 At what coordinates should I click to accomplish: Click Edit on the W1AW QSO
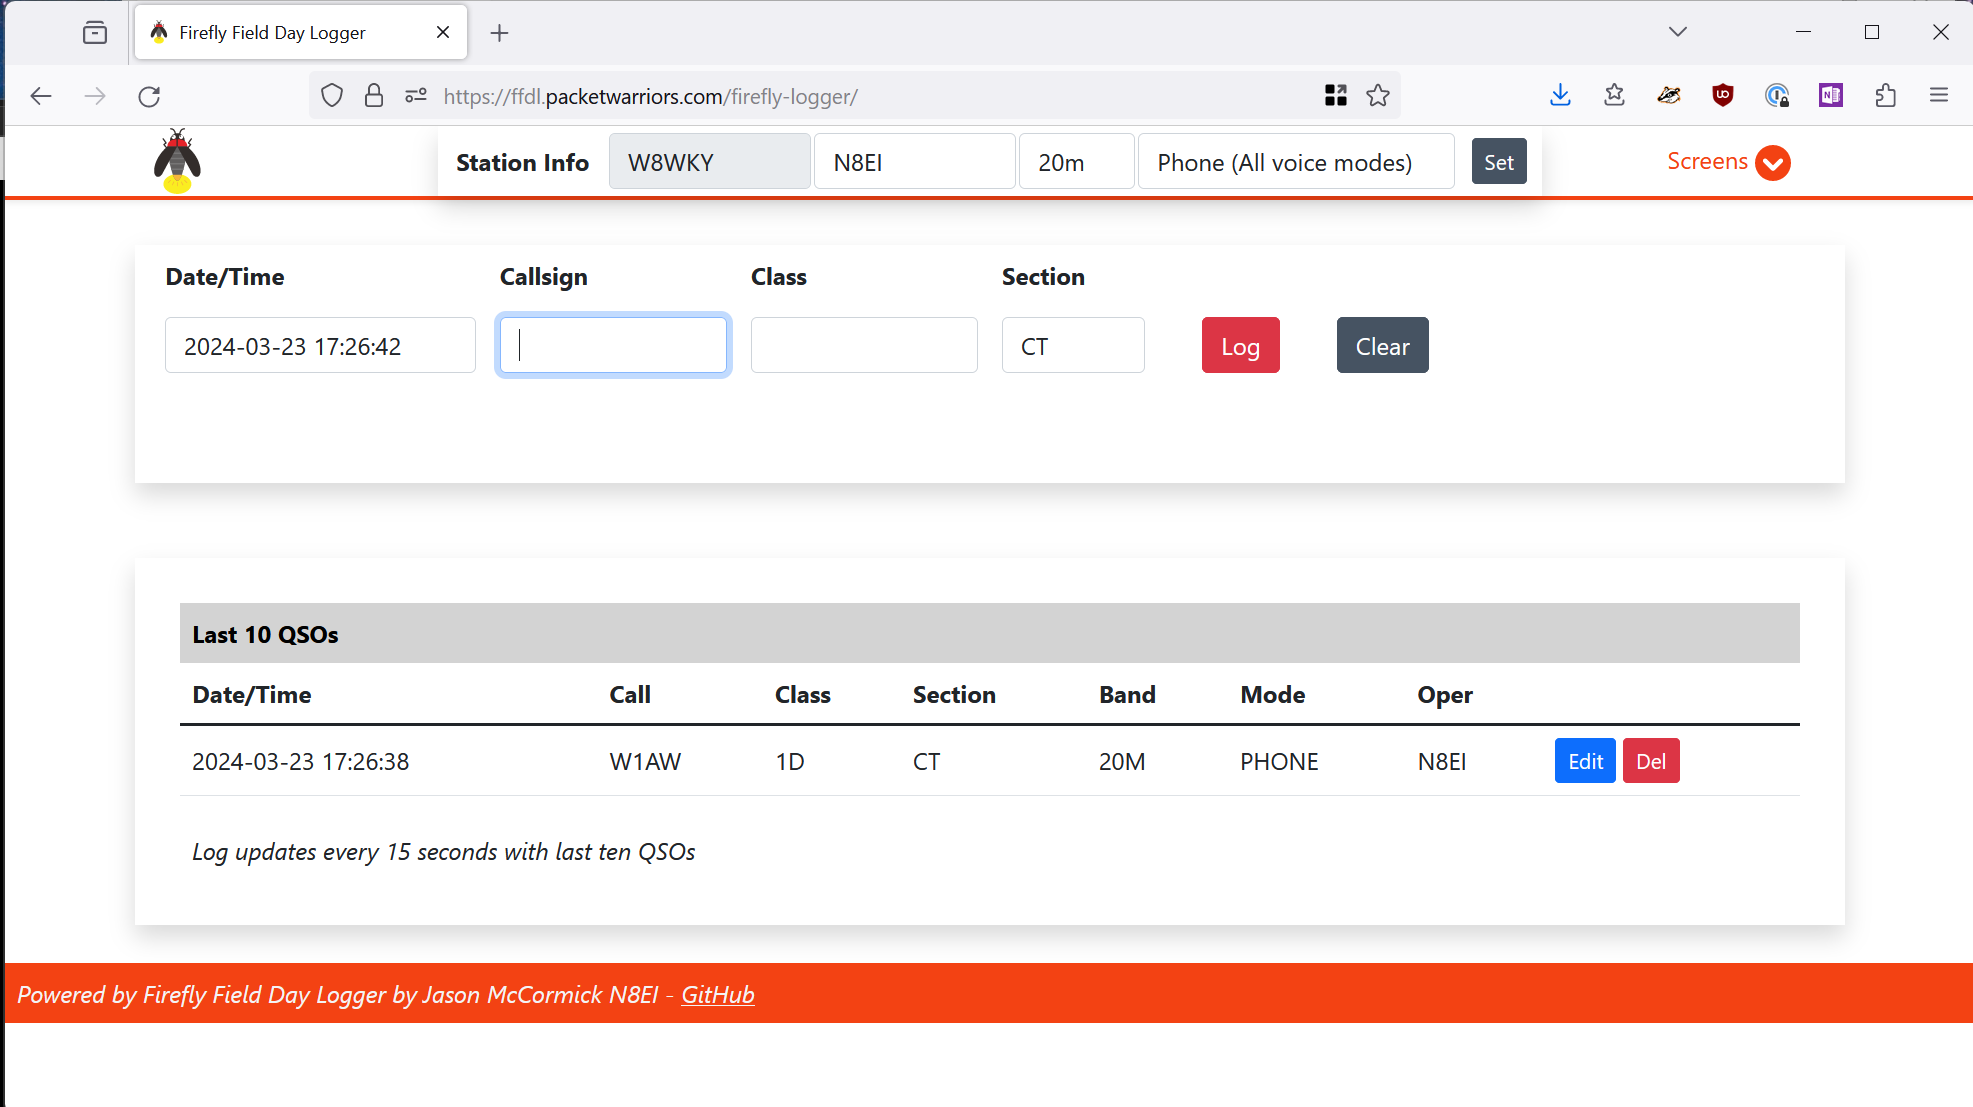tap(1584, 761)
